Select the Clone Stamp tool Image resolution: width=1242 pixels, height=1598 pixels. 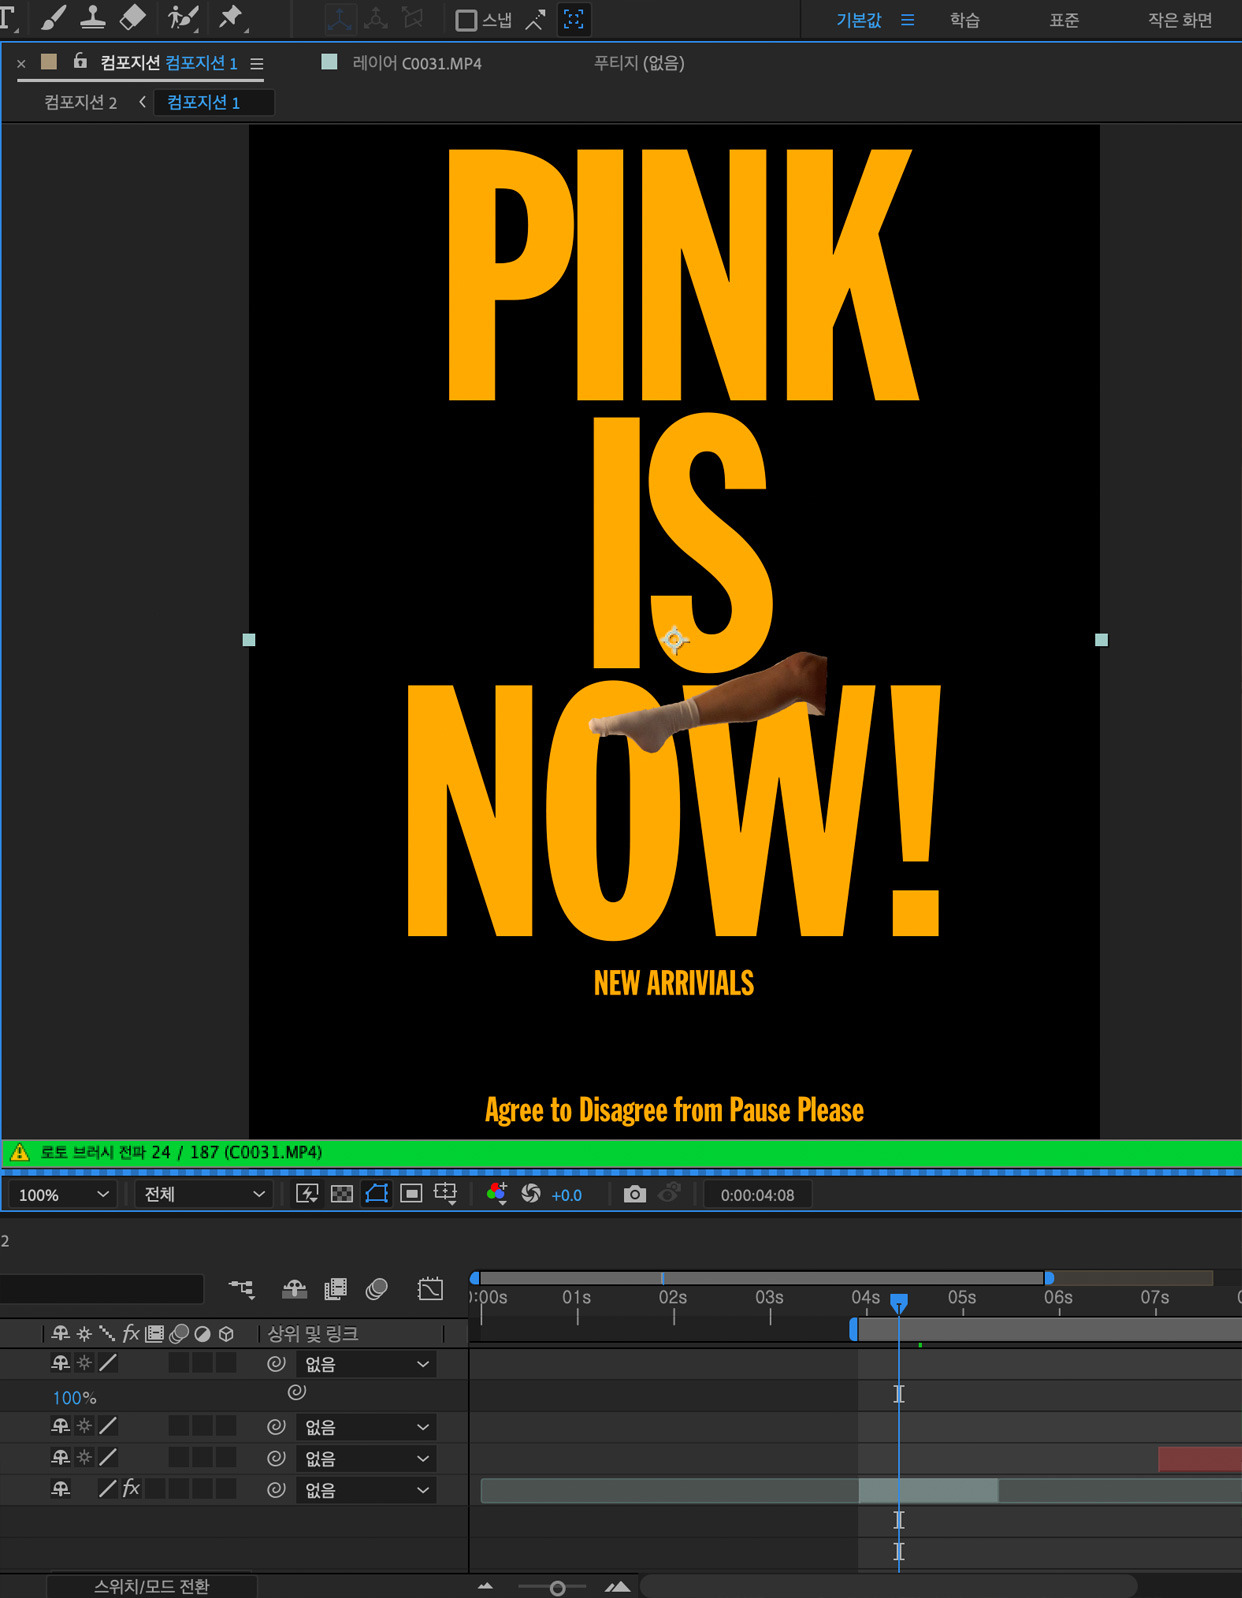click(92, 17)
